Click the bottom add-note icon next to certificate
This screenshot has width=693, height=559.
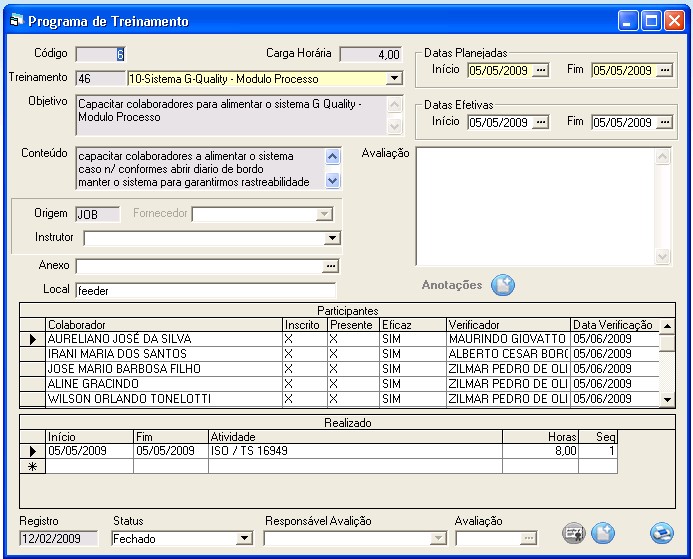point(603,533)
